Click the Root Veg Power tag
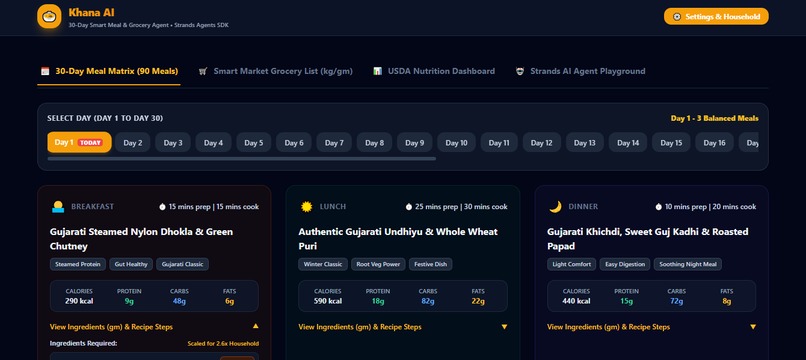The image size is (806, 360). tap(378, 264)
